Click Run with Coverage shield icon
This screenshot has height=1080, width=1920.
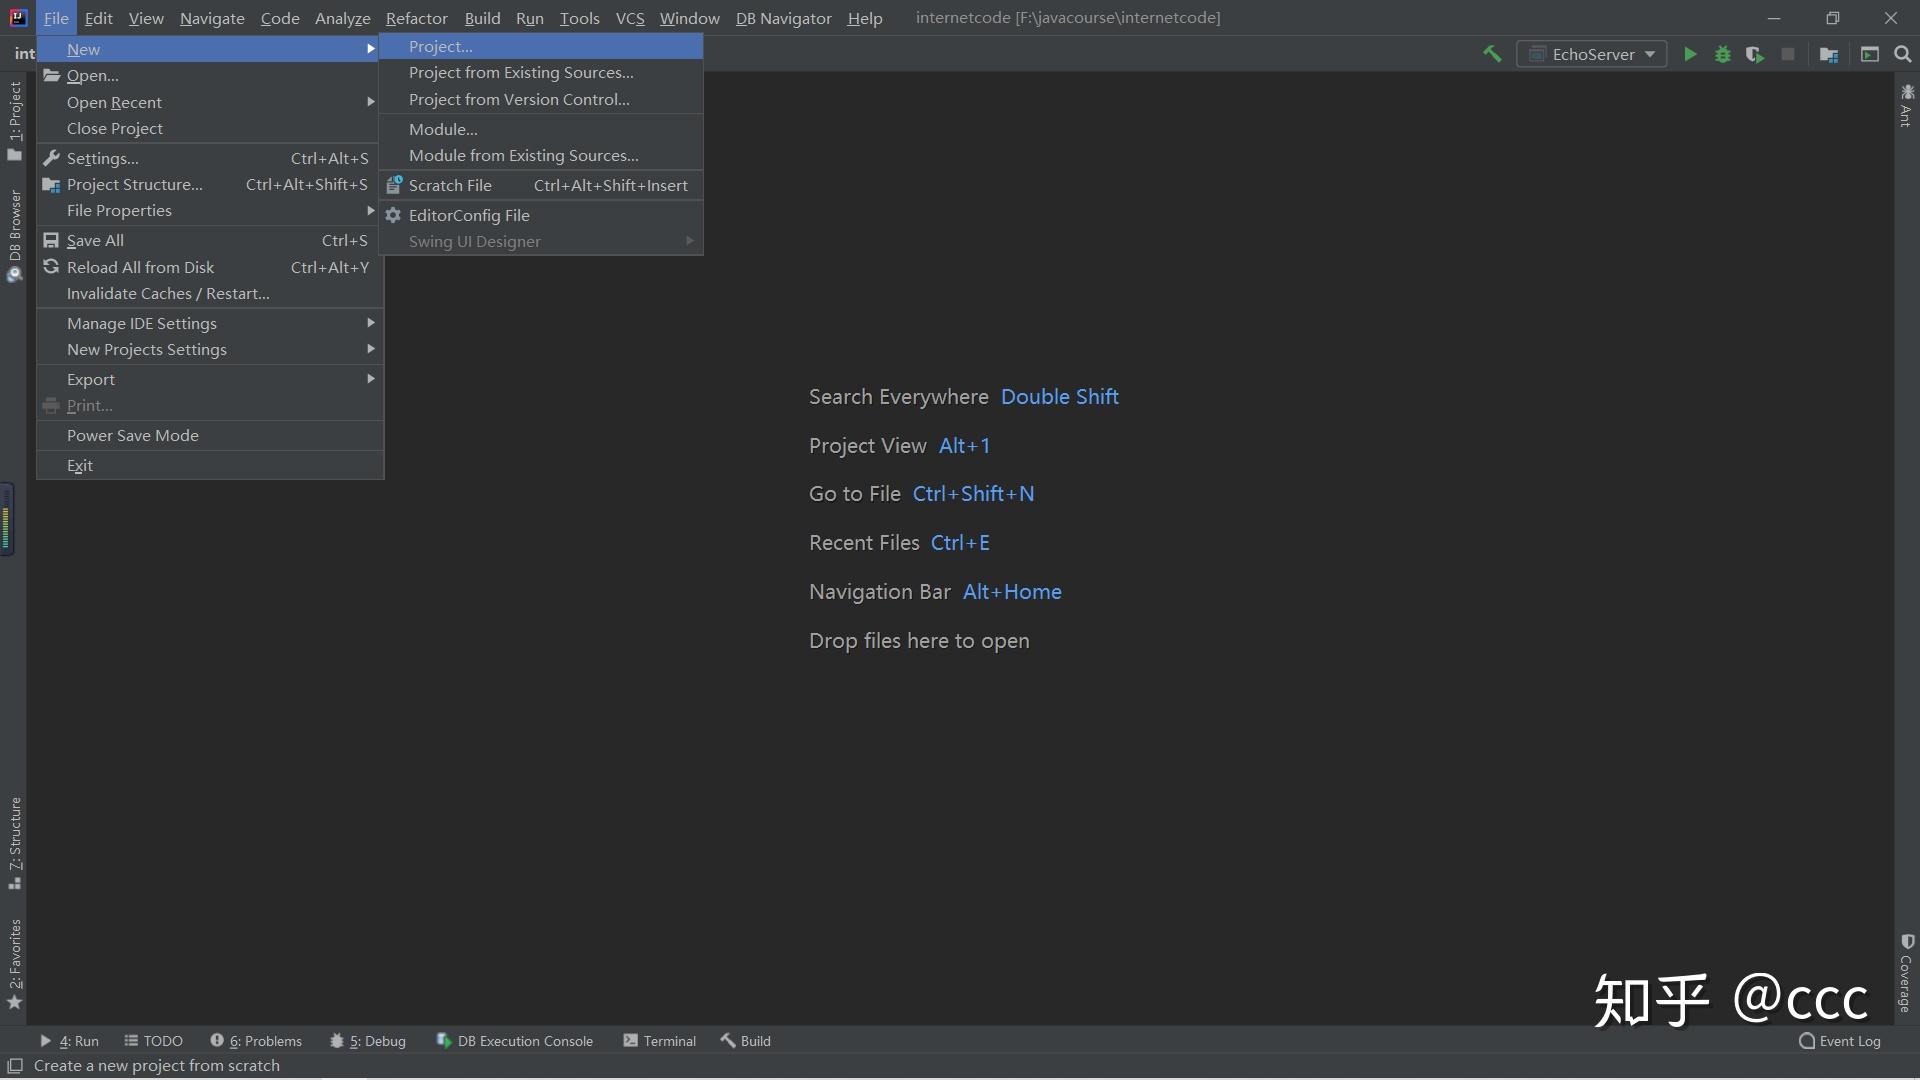pos(1754,54)
